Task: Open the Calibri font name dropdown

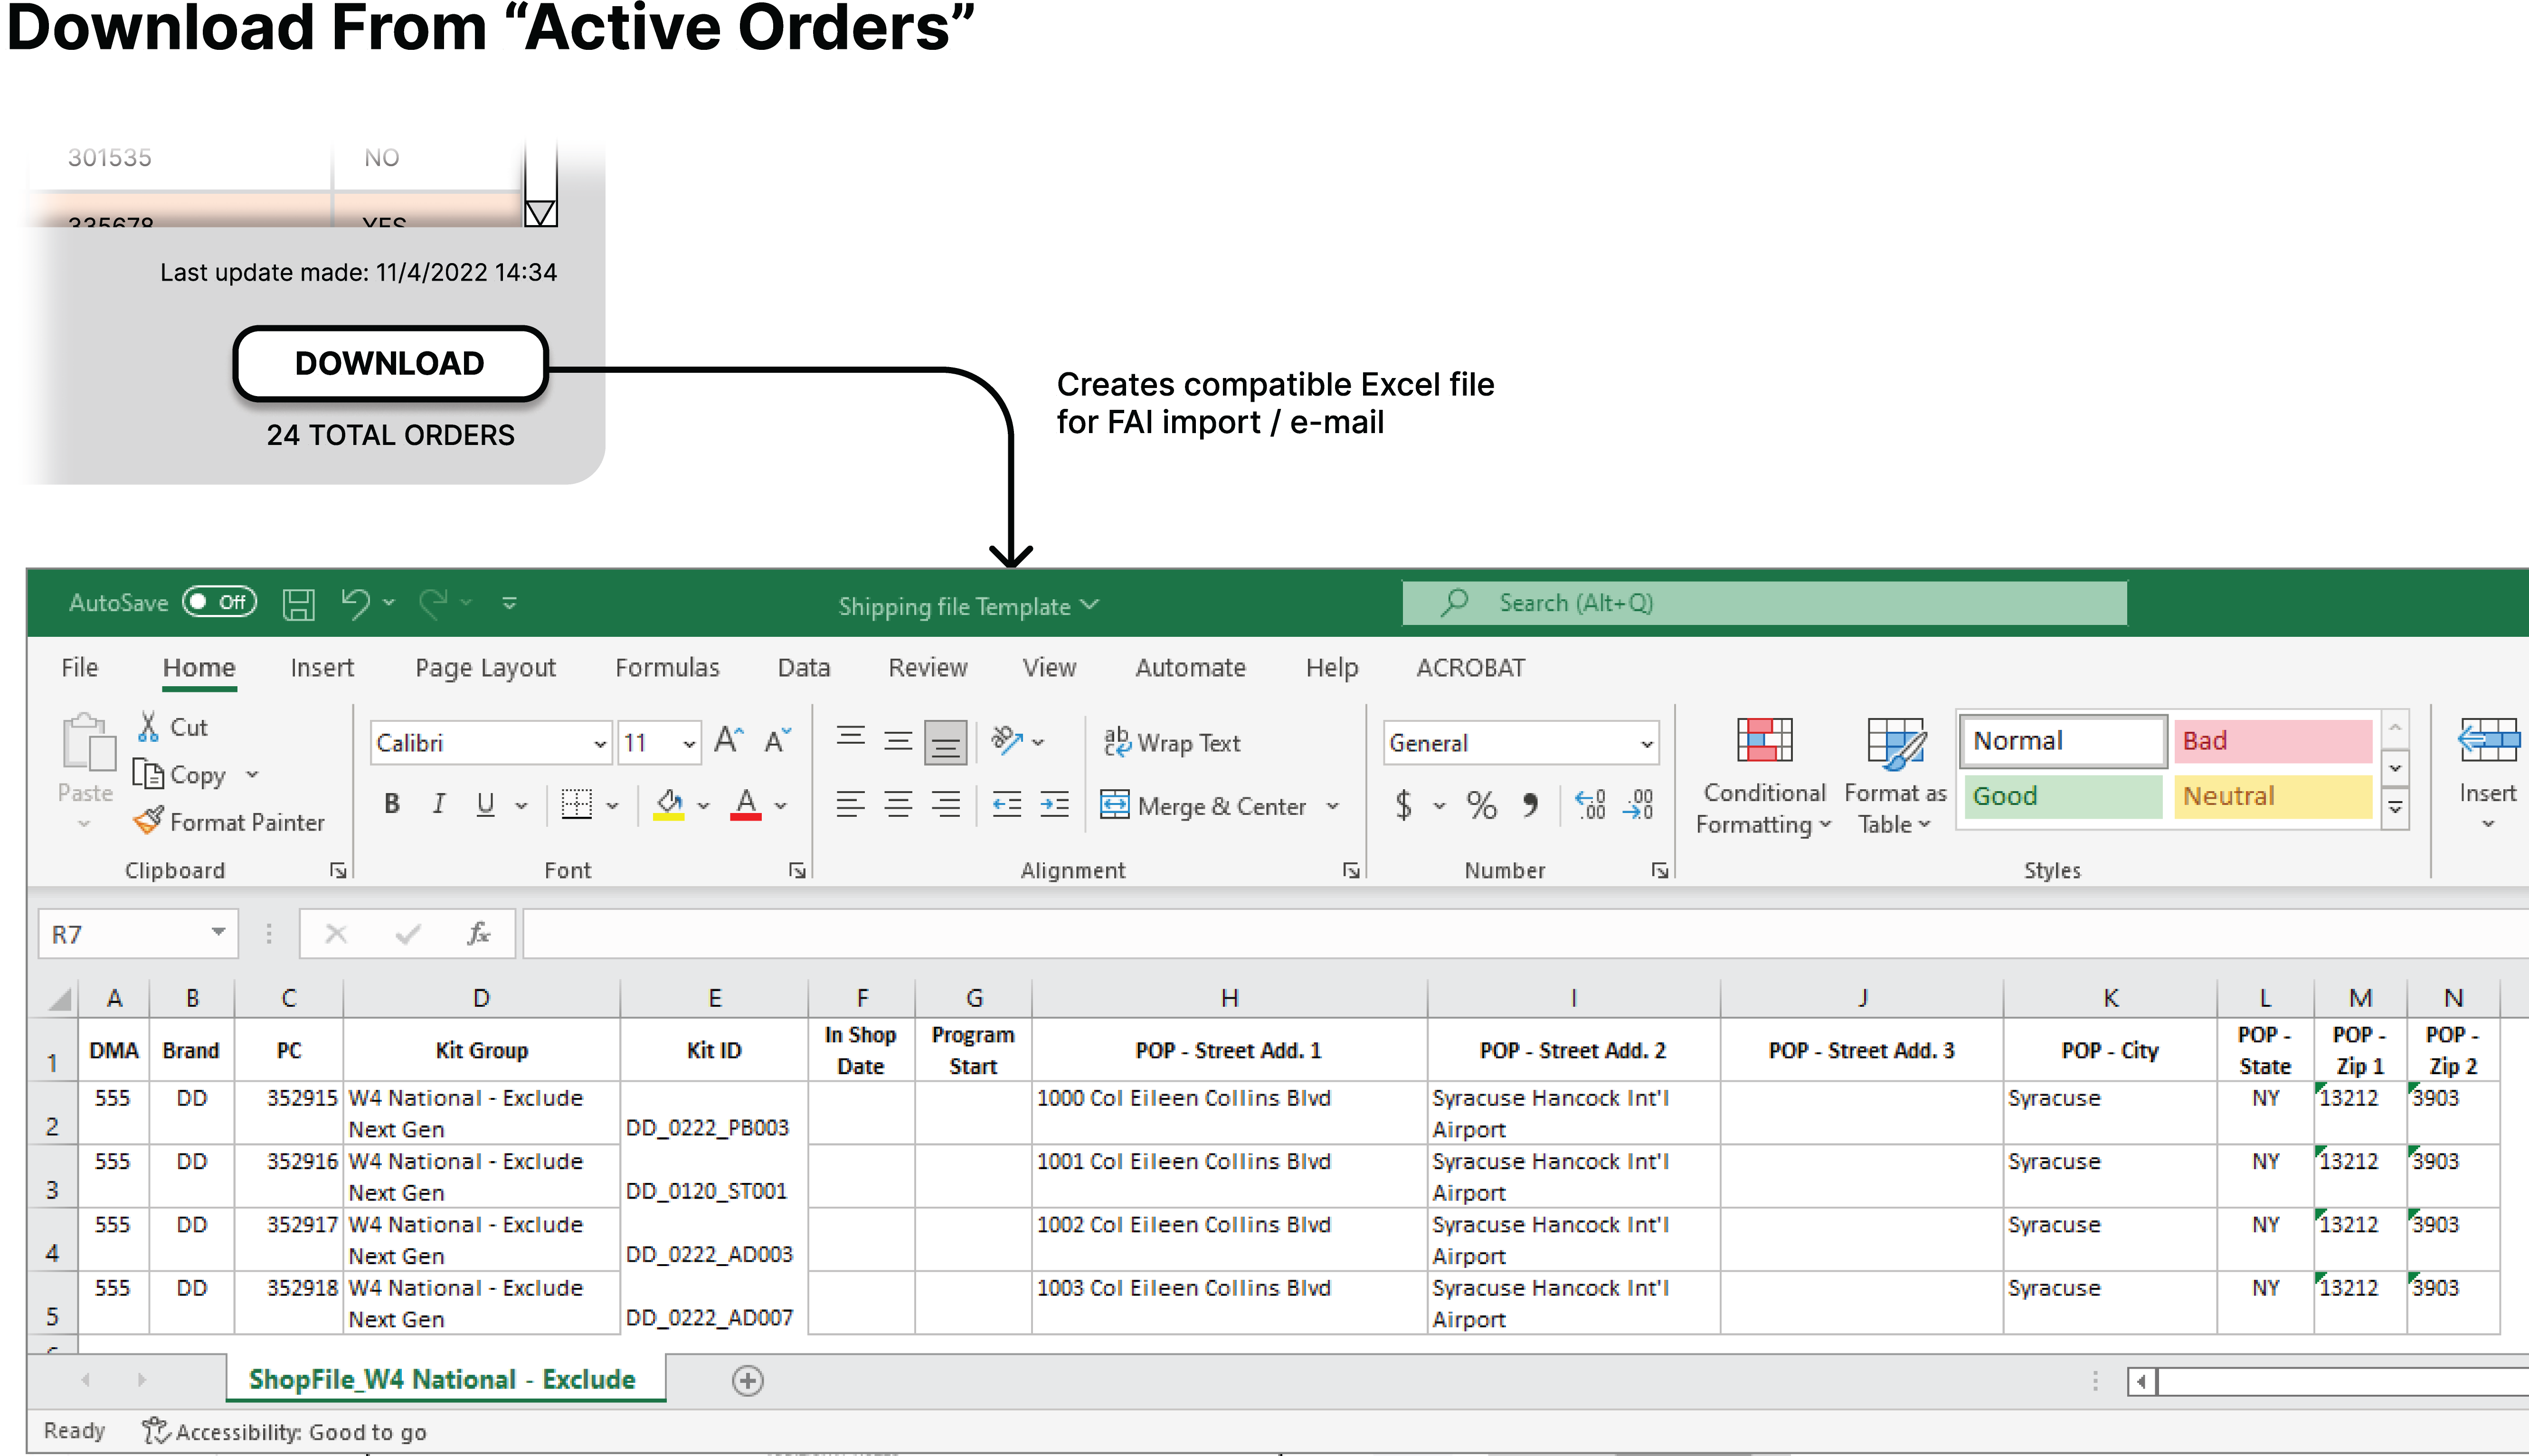Action: (599, 743)
